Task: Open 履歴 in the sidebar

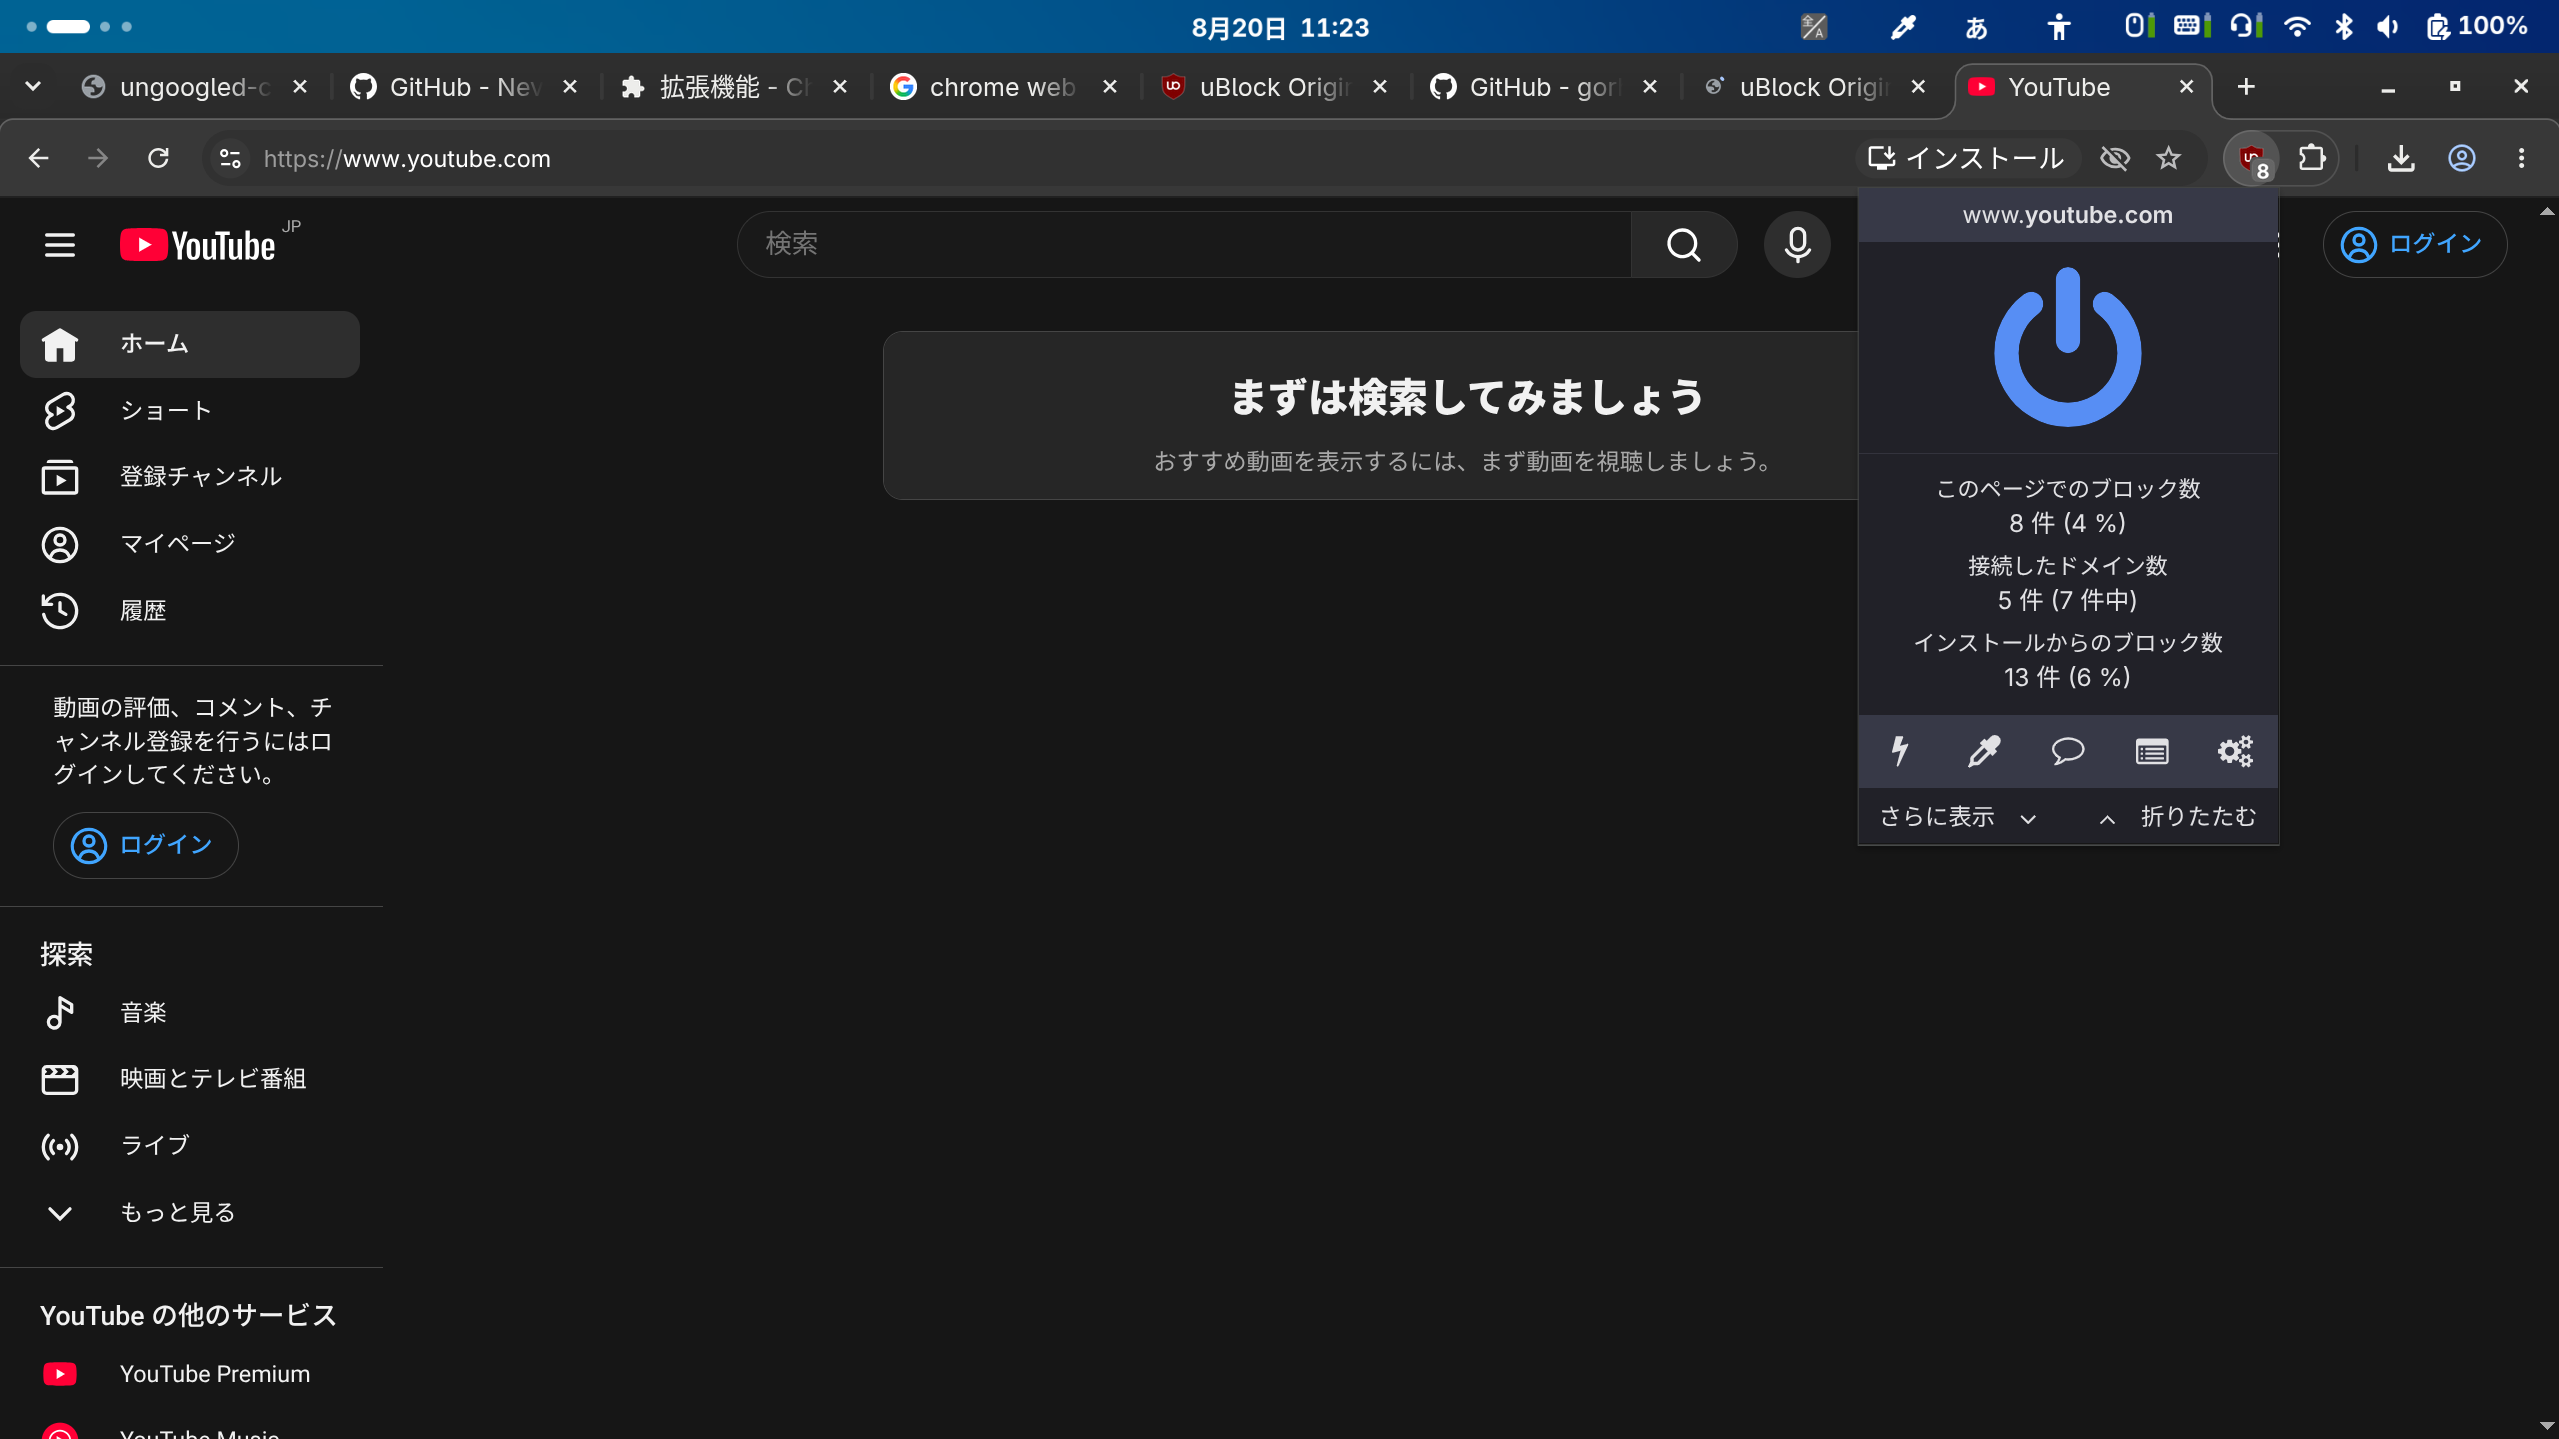Action: (190, 611)
